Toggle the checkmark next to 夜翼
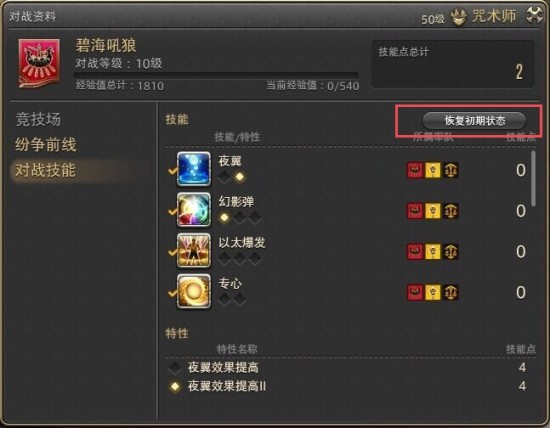550x428 pixels. pyautogui.click(x=172, y=171)
